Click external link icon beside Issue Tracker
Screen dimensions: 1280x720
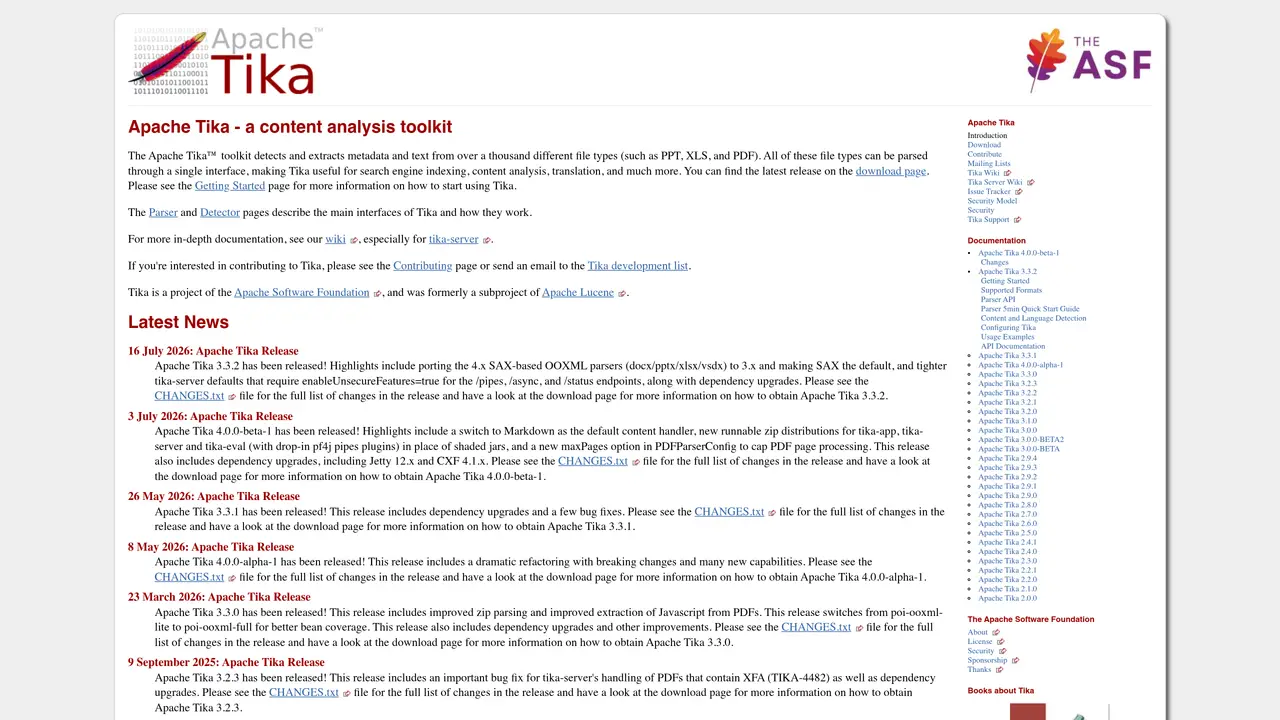click(x=1019, y=192)
